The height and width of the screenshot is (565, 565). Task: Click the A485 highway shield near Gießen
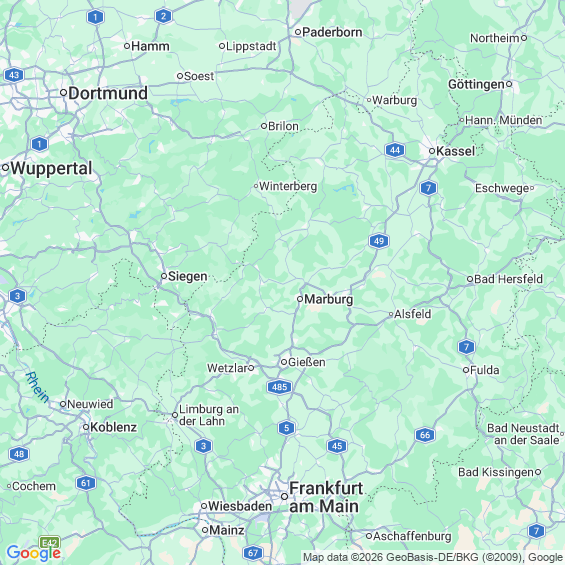coord(279,387)
